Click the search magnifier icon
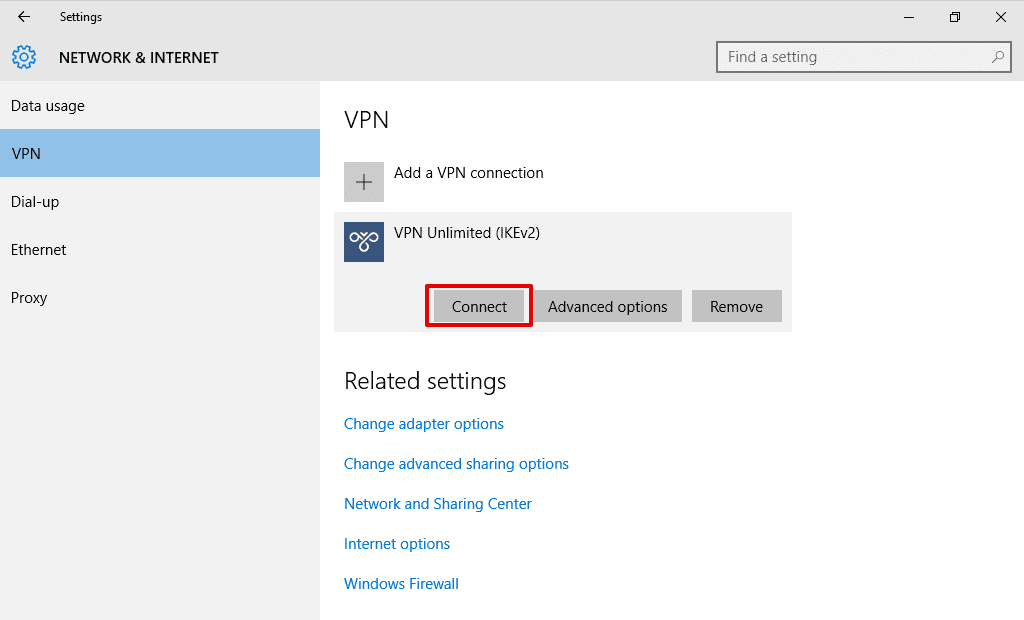 [998, 57]
